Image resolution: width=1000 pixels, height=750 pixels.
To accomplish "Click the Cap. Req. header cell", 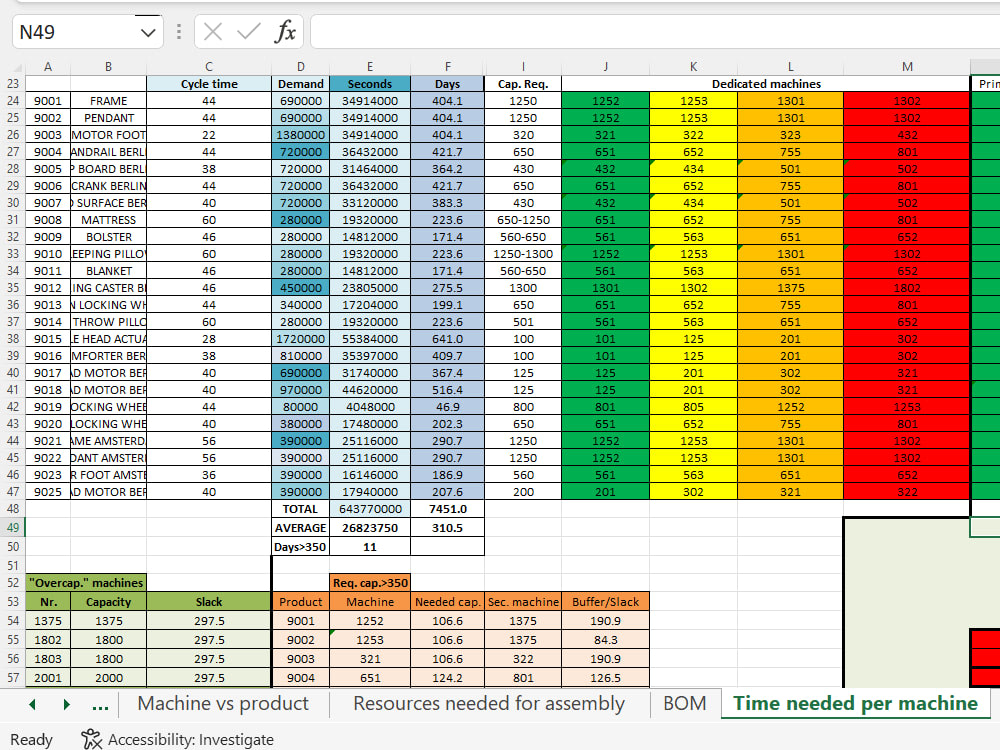I will pos(523,84).
